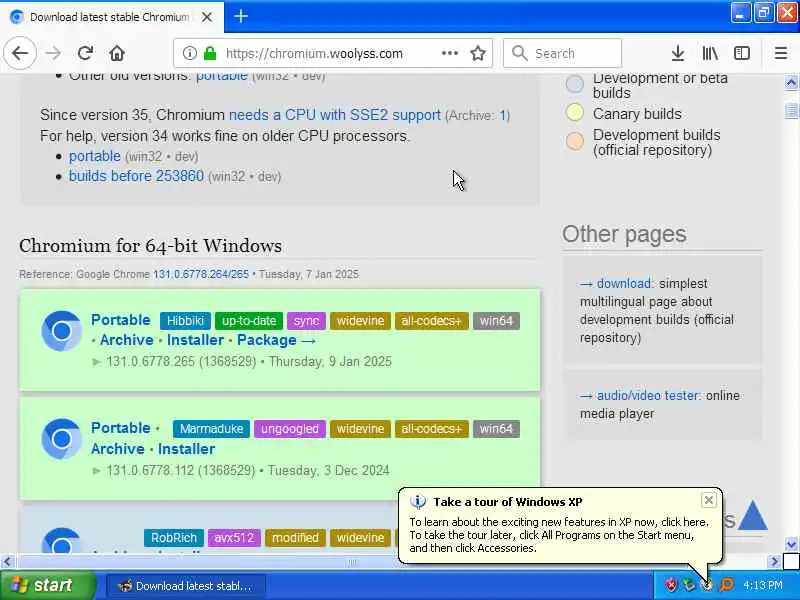Viewport: 800px width, 600px height.
Task: Click the Marmaduke row widevine tag
Action: (x=360, y=429)
